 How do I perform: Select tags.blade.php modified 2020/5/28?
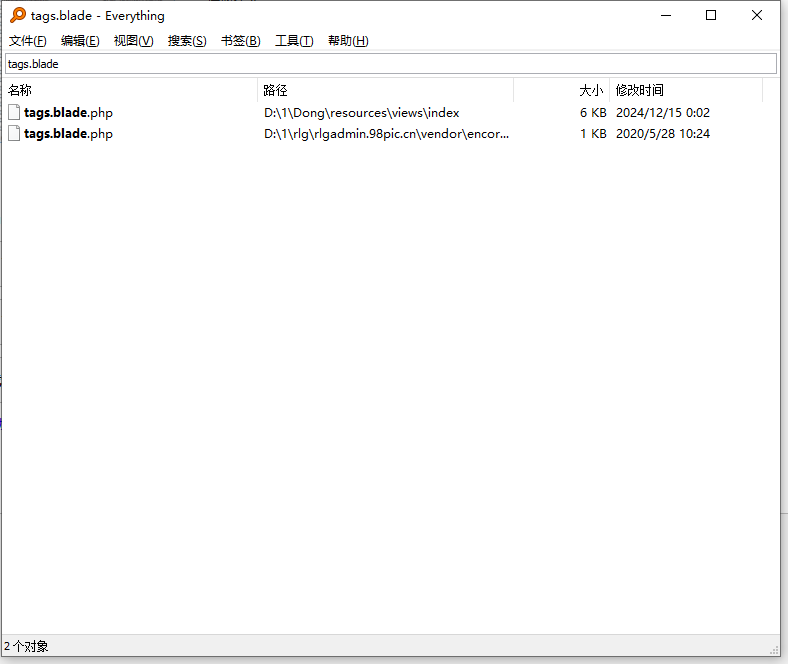point(68,134)
